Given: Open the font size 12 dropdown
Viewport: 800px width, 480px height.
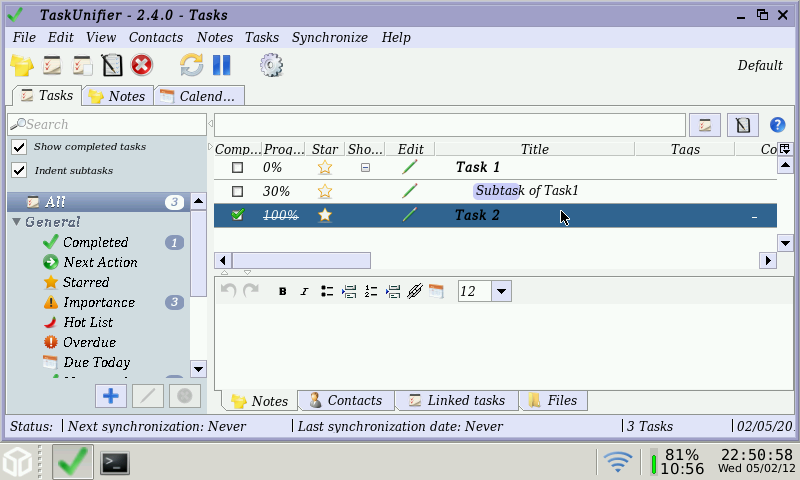Looking at the screenshot, I should (x=502, y=291).
